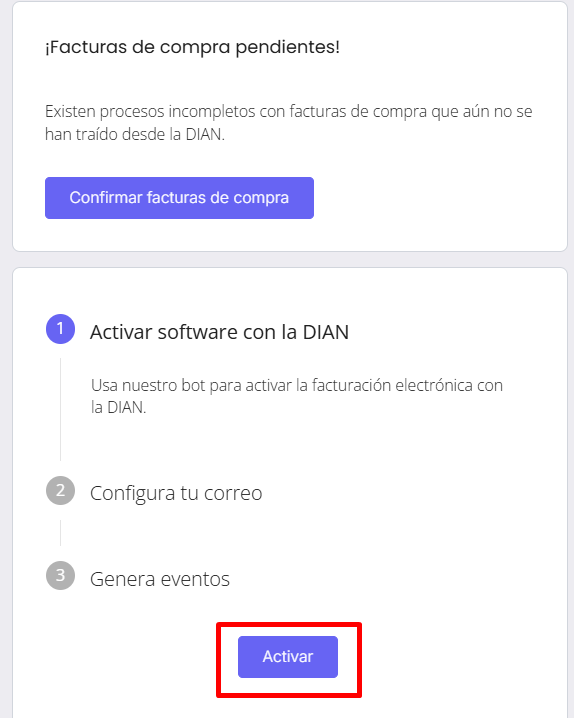Open the Activar software con la DIAN step
The image size is (574, 718).
coord(219,332)
